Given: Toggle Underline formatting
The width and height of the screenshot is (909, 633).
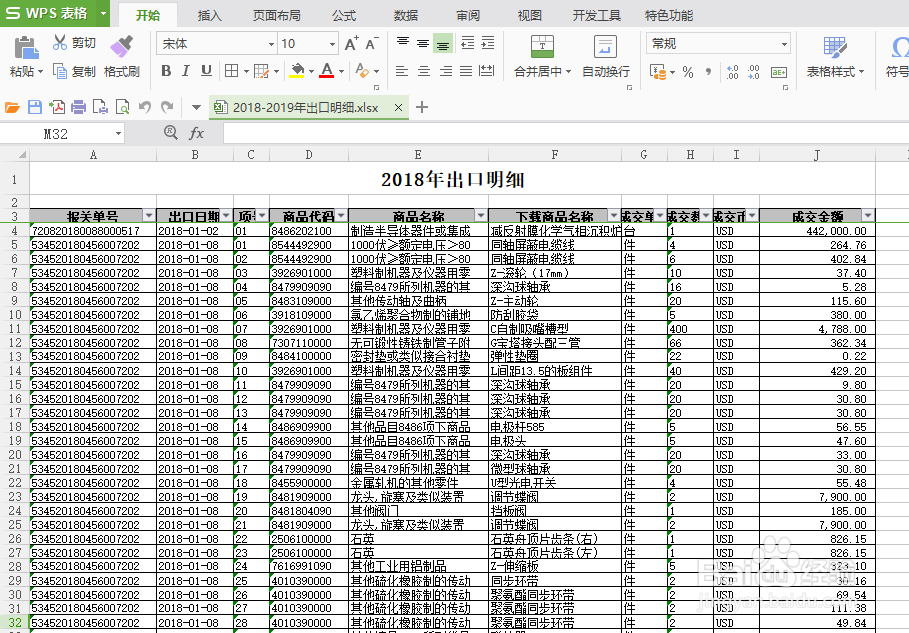Looking at the screenshot, I should (206, 71).
